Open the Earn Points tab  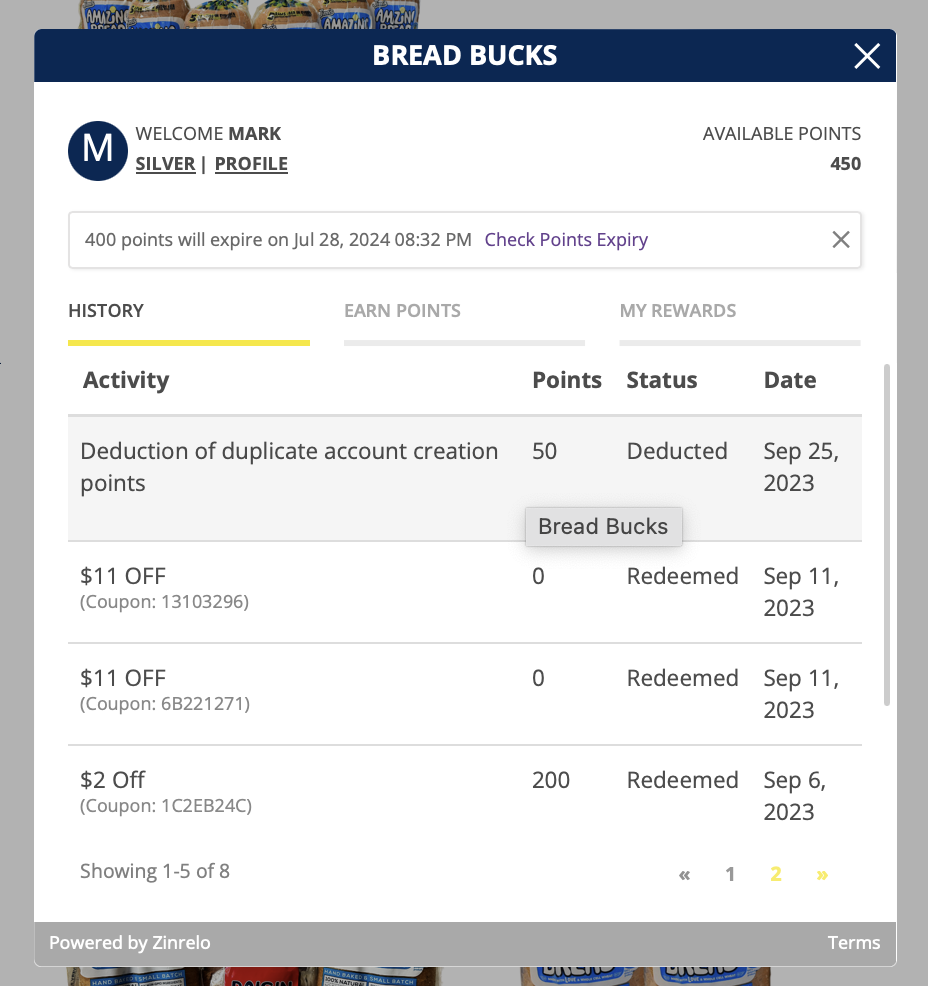click(402, 311)
